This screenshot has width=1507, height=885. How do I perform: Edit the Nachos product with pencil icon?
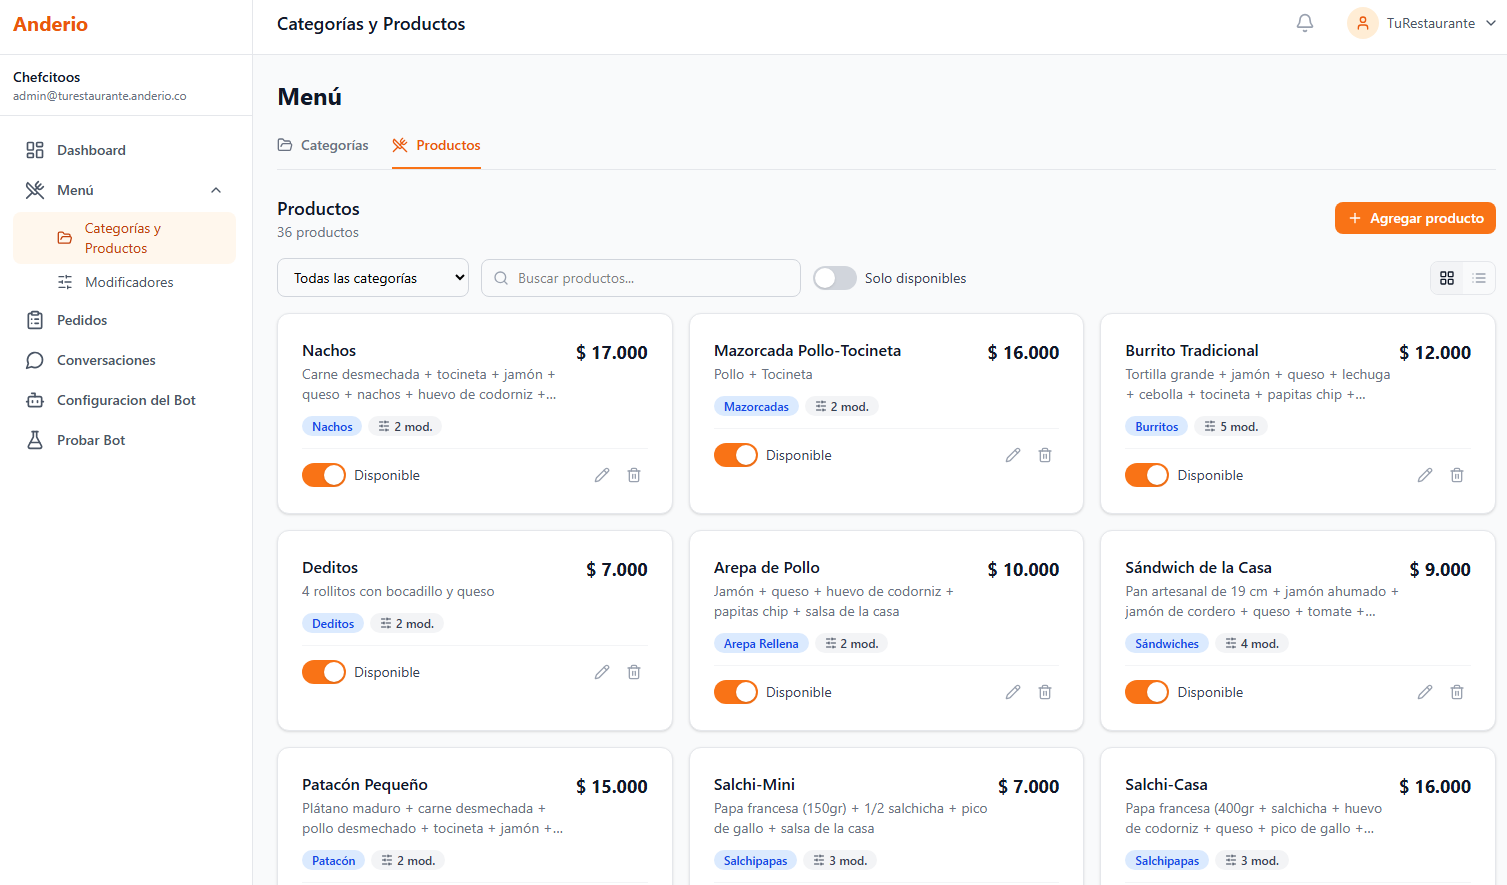[x=602, y=475]
